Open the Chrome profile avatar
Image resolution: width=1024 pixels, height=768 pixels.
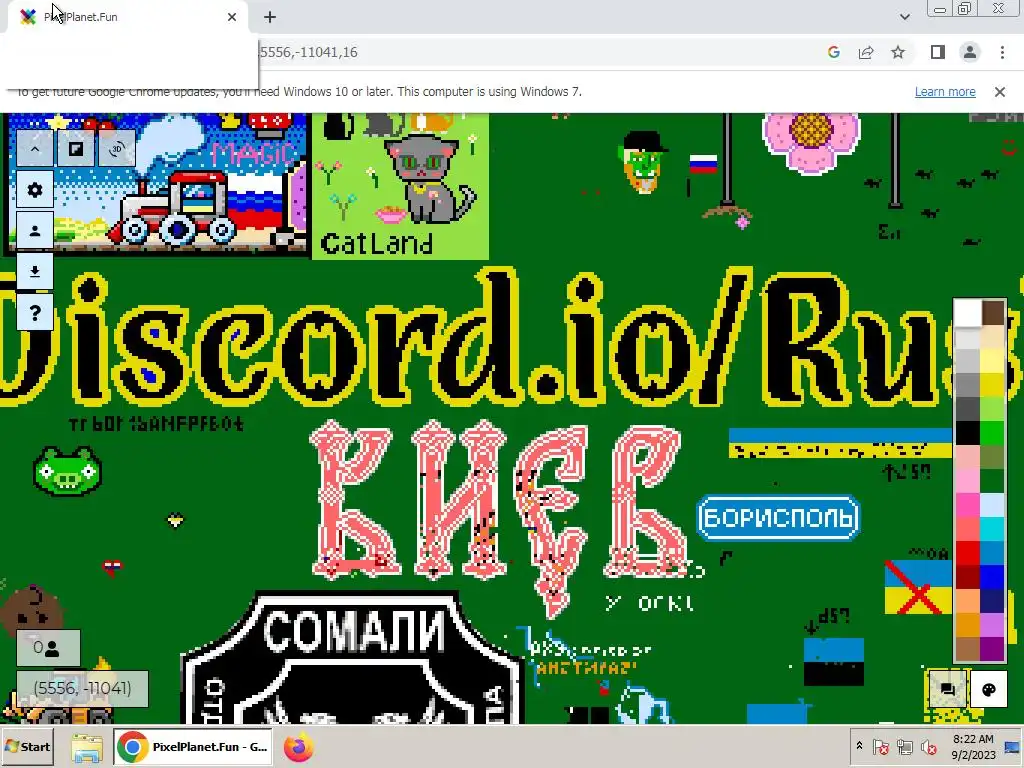point(970,52)
